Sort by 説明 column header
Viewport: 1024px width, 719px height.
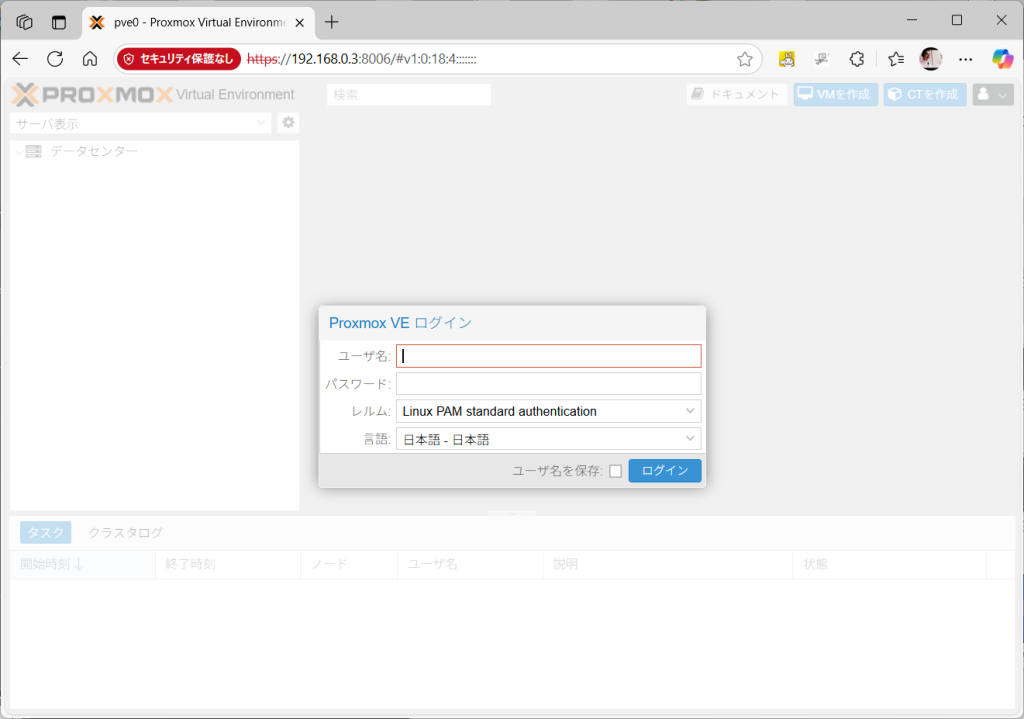tap(667, 564)
